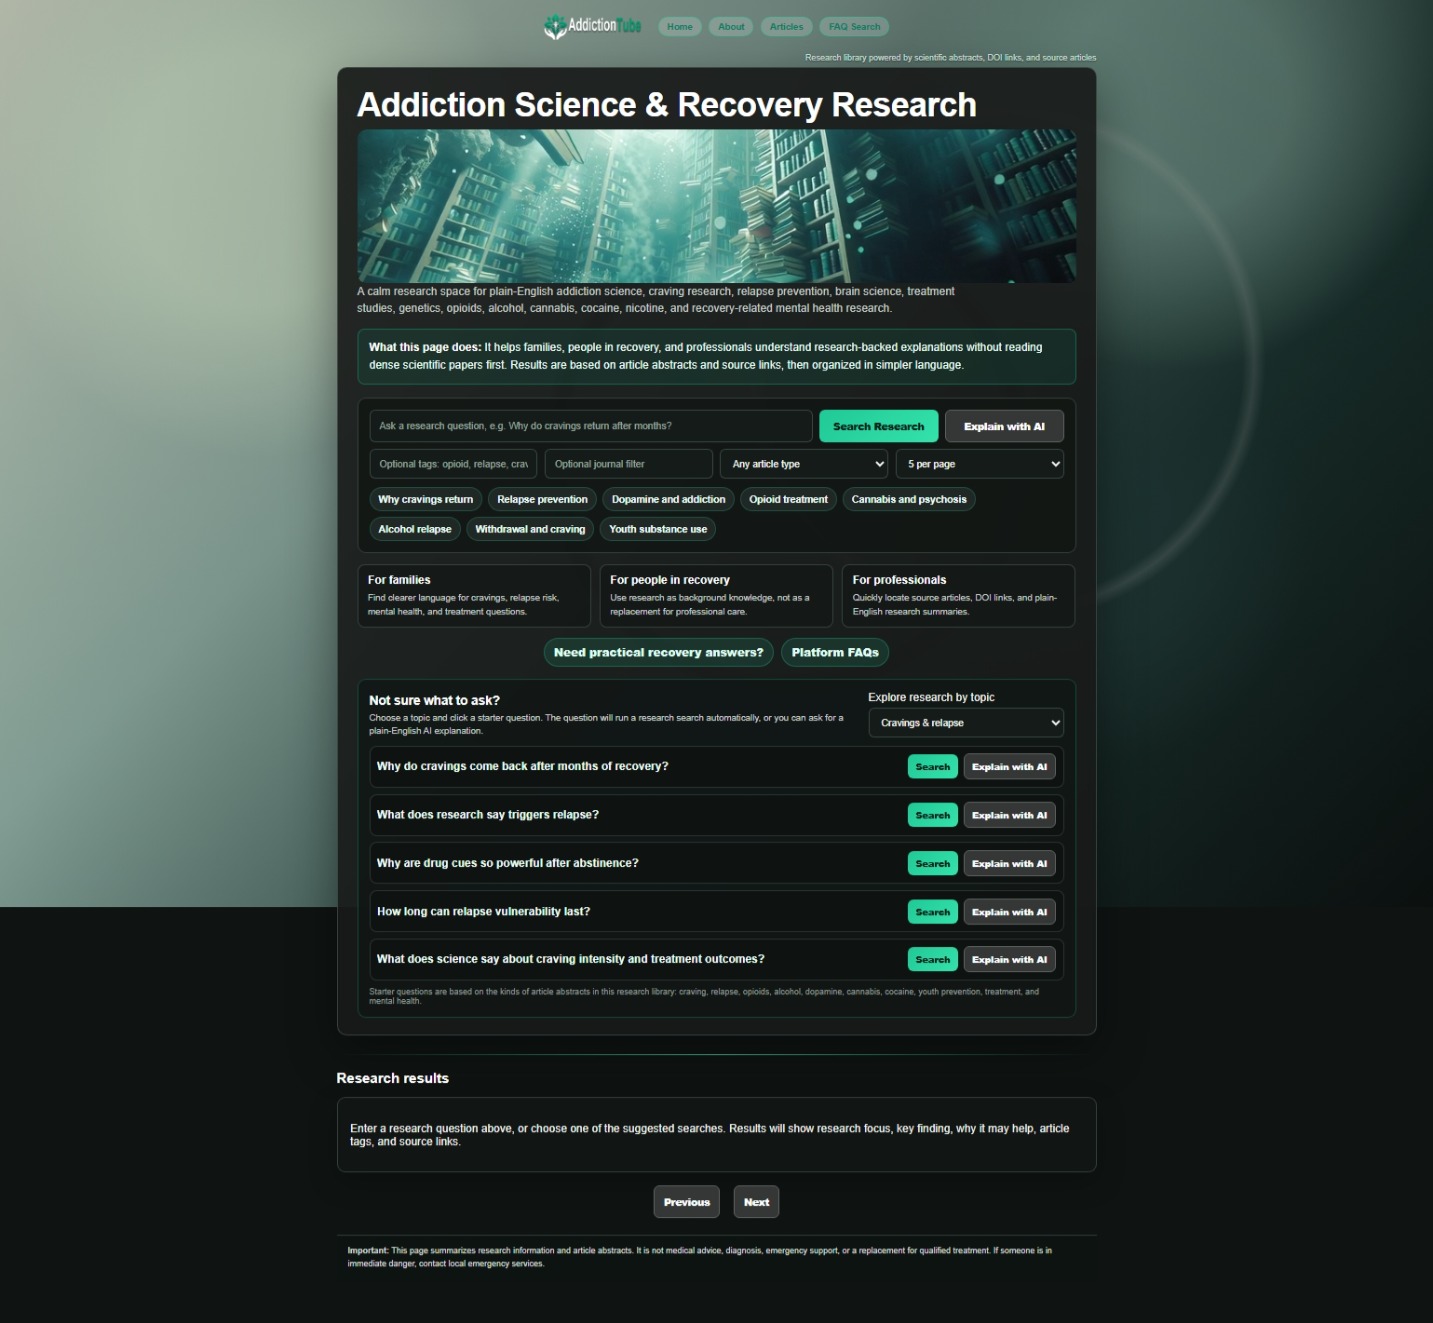Click the For families card
The image size is (1433, 1323).
tap(474, 596)
